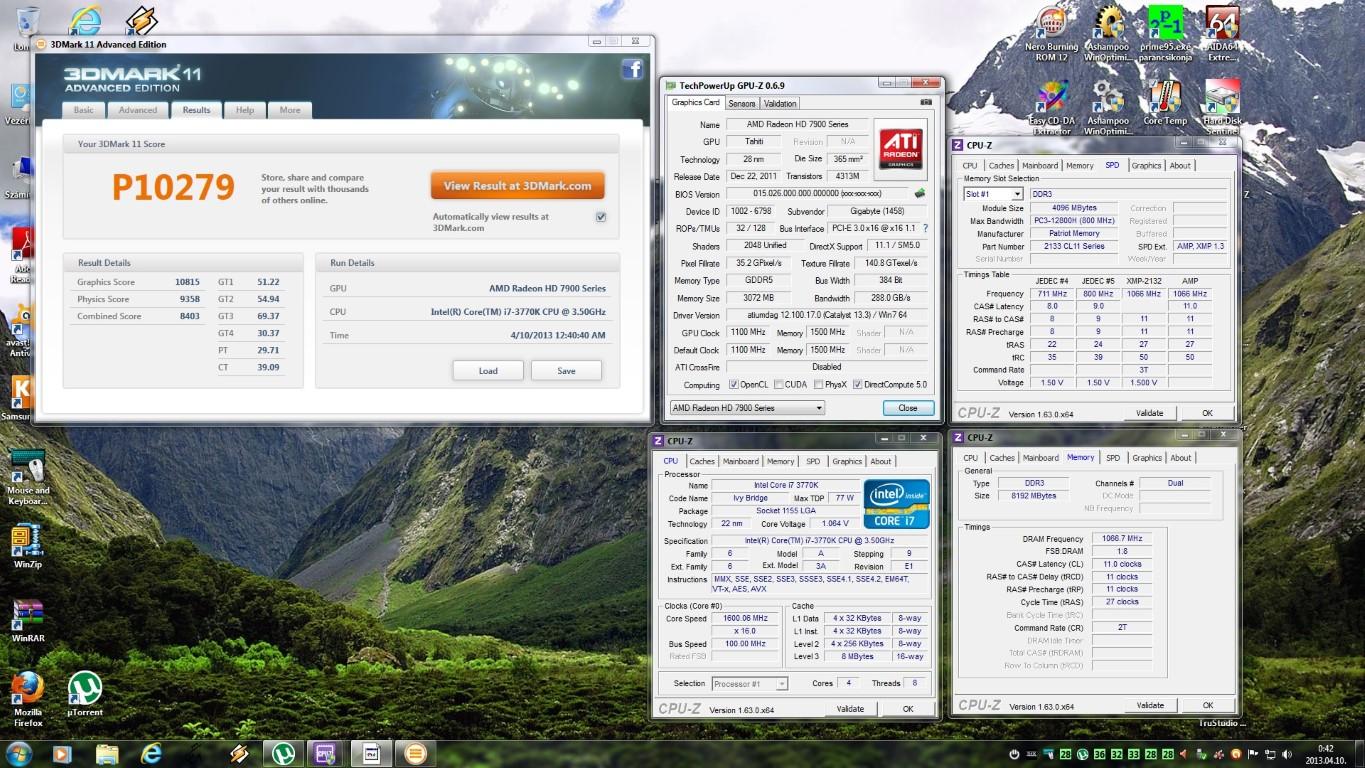The image size is (1365, 768).
Task: Open WinRAR desktop icon
Action: point(28,620)
